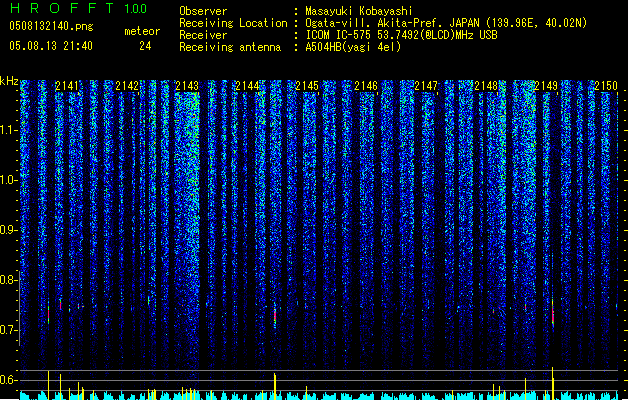
Task: Click the 0.8 frequency axis label
Action: click(x=8, y=280)
